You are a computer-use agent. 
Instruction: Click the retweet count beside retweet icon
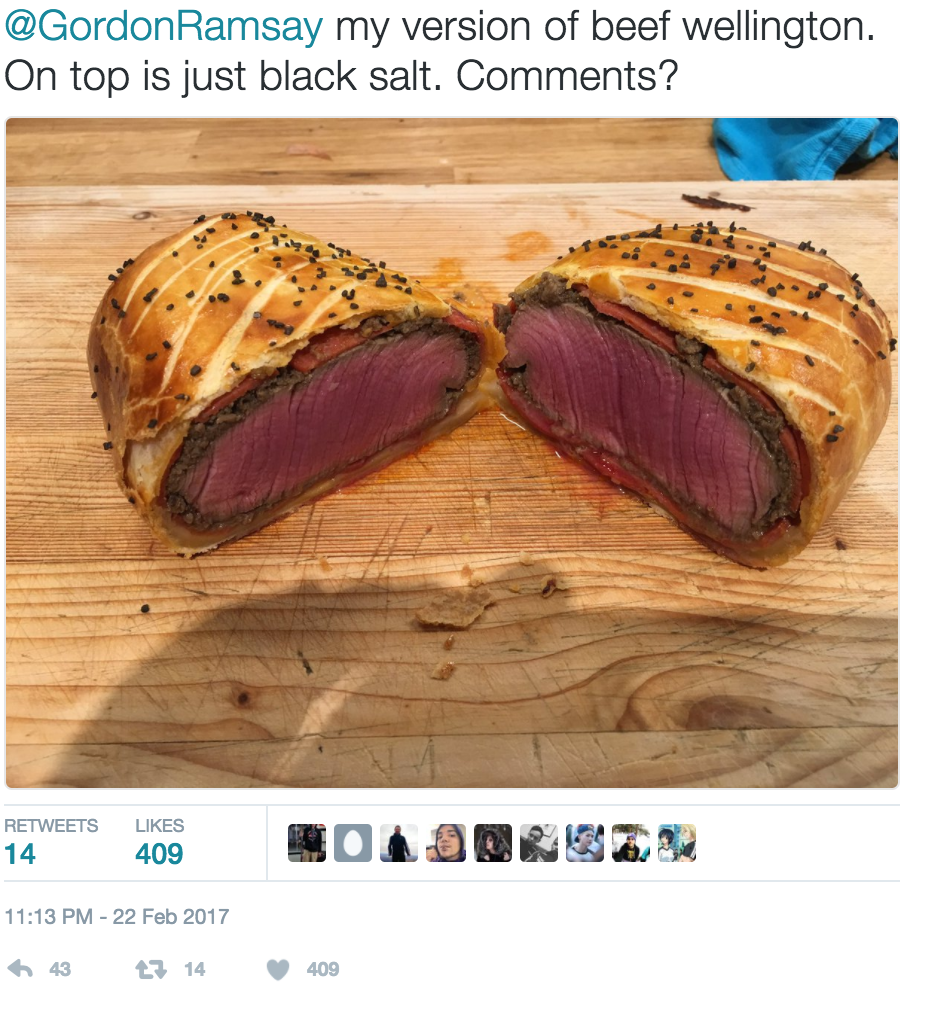coord(194,969)
